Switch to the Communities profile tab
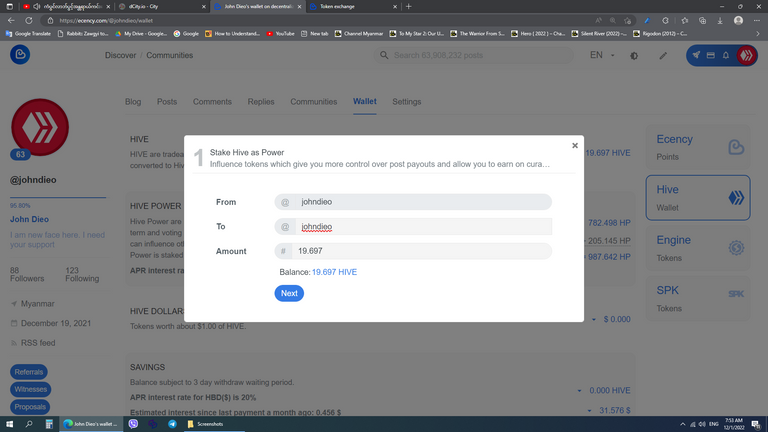This screenshot has height=432, width=768. [313, 102]
